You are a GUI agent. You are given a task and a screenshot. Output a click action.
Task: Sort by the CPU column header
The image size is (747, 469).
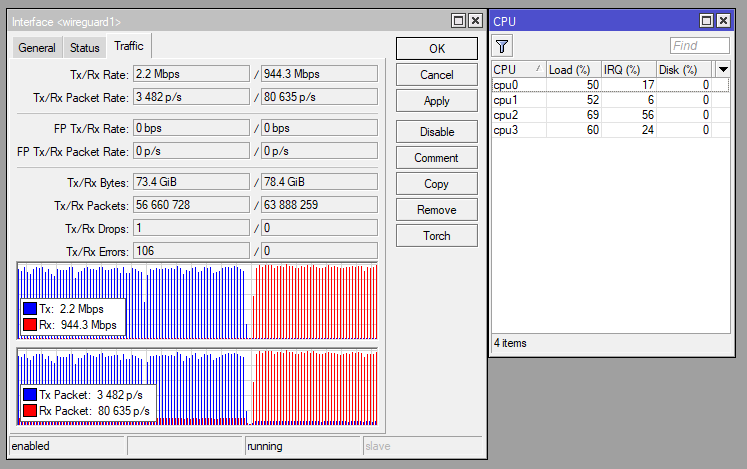pyautogui.click(x=519, y=70)
